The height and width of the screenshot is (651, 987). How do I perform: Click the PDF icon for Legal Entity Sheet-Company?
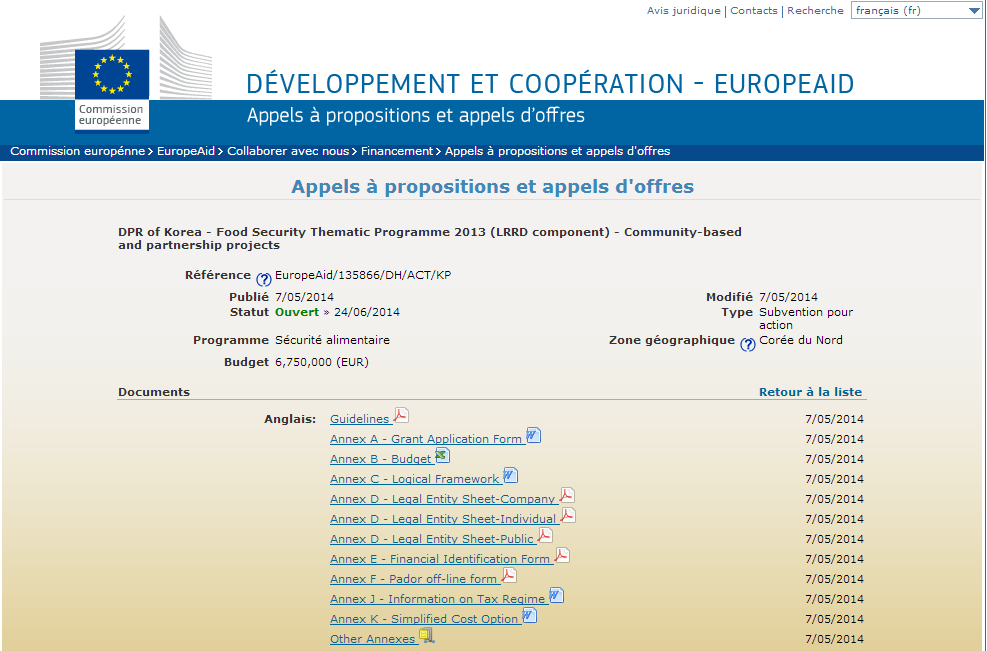coord(567,496)
